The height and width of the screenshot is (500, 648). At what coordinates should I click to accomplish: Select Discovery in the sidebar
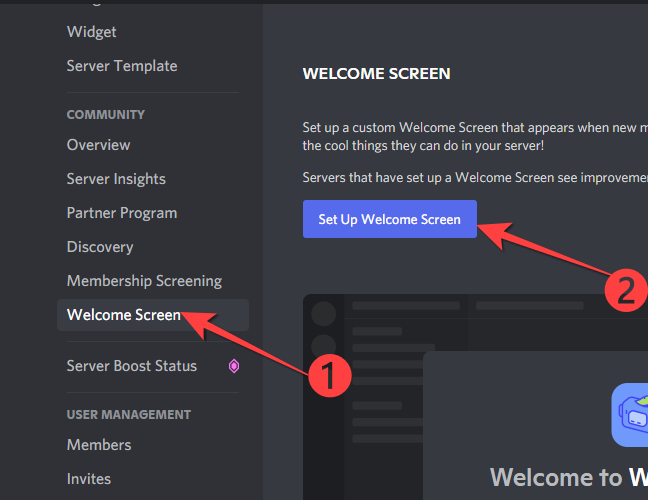pos(100,247)
